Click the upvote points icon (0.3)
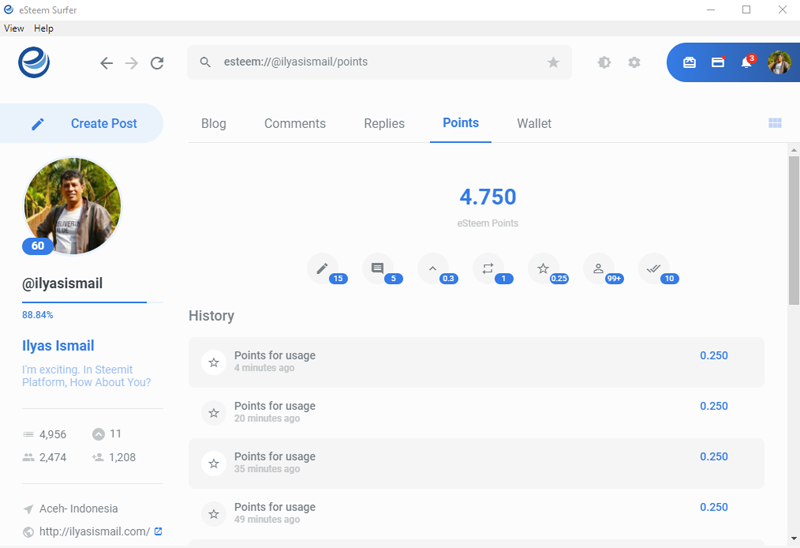 [433, 268]
